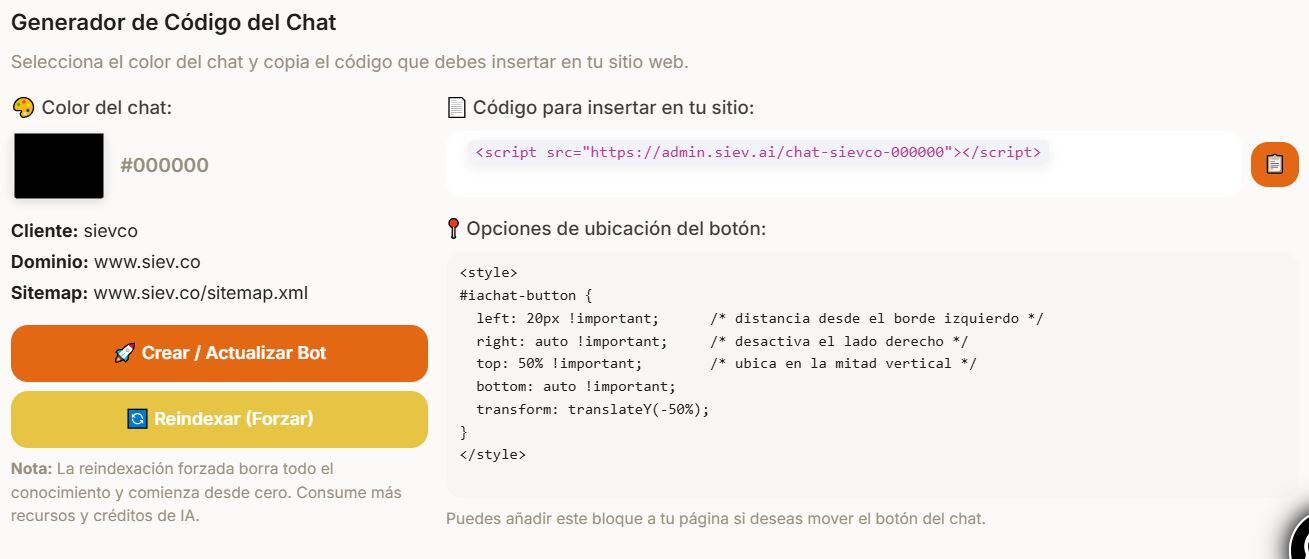The image size is (1309, 559).
Task: Click the www.siev.co/sitemap.xml sitemap address
Action: [x=200, y=293]
